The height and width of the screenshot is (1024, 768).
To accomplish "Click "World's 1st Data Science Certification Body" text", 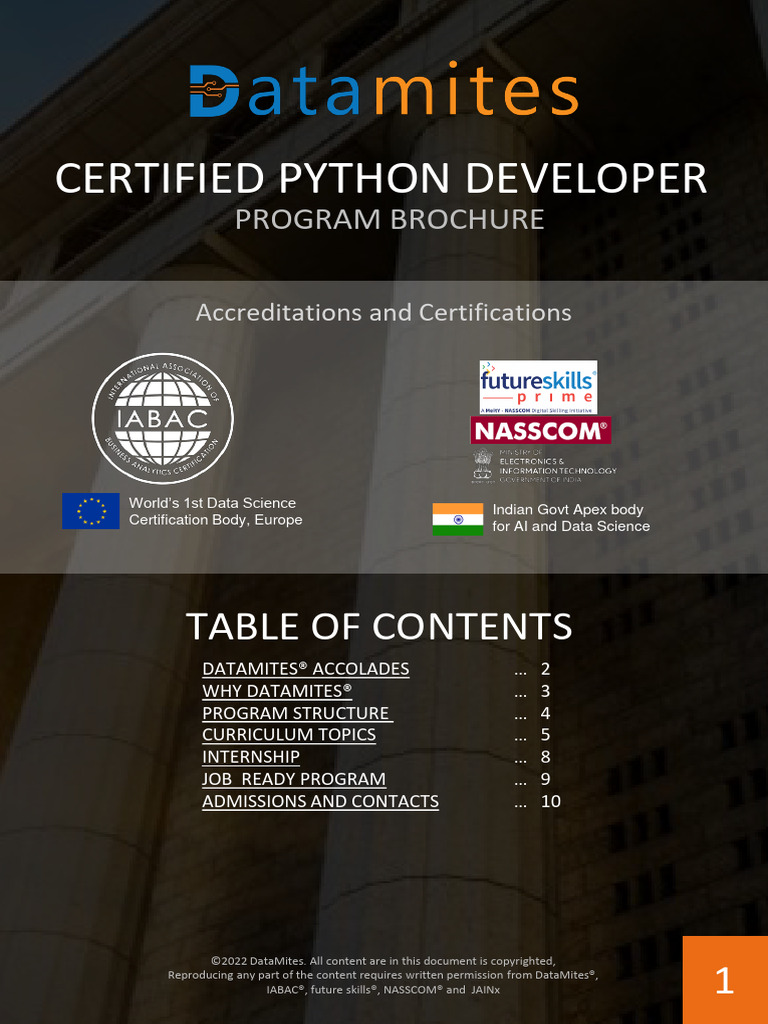I will pos(216,511).
